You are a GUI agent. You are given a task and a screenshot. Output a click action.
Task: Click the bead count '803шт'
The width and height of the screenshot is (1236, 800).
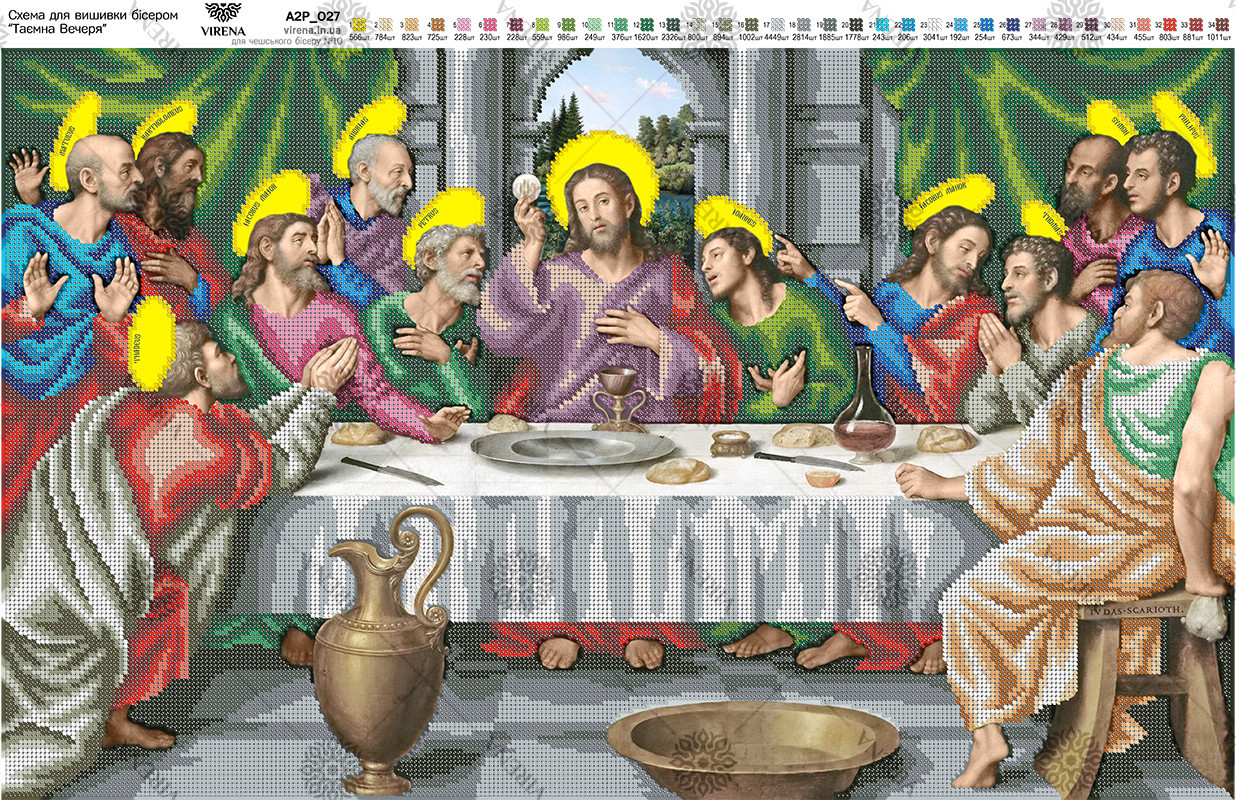[x=1168, y=37]
